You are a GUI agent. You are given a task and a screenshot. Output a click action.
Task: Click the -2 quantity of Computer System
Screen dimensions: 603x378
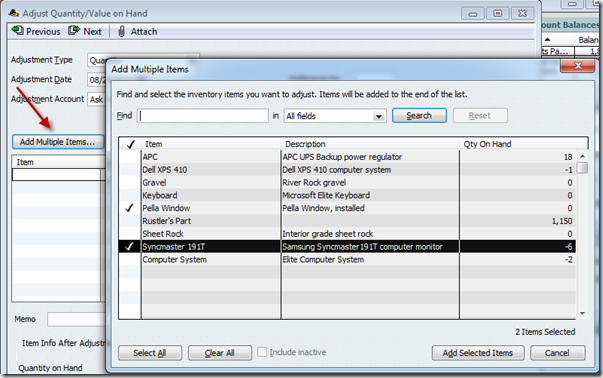[x=568, y=260]
